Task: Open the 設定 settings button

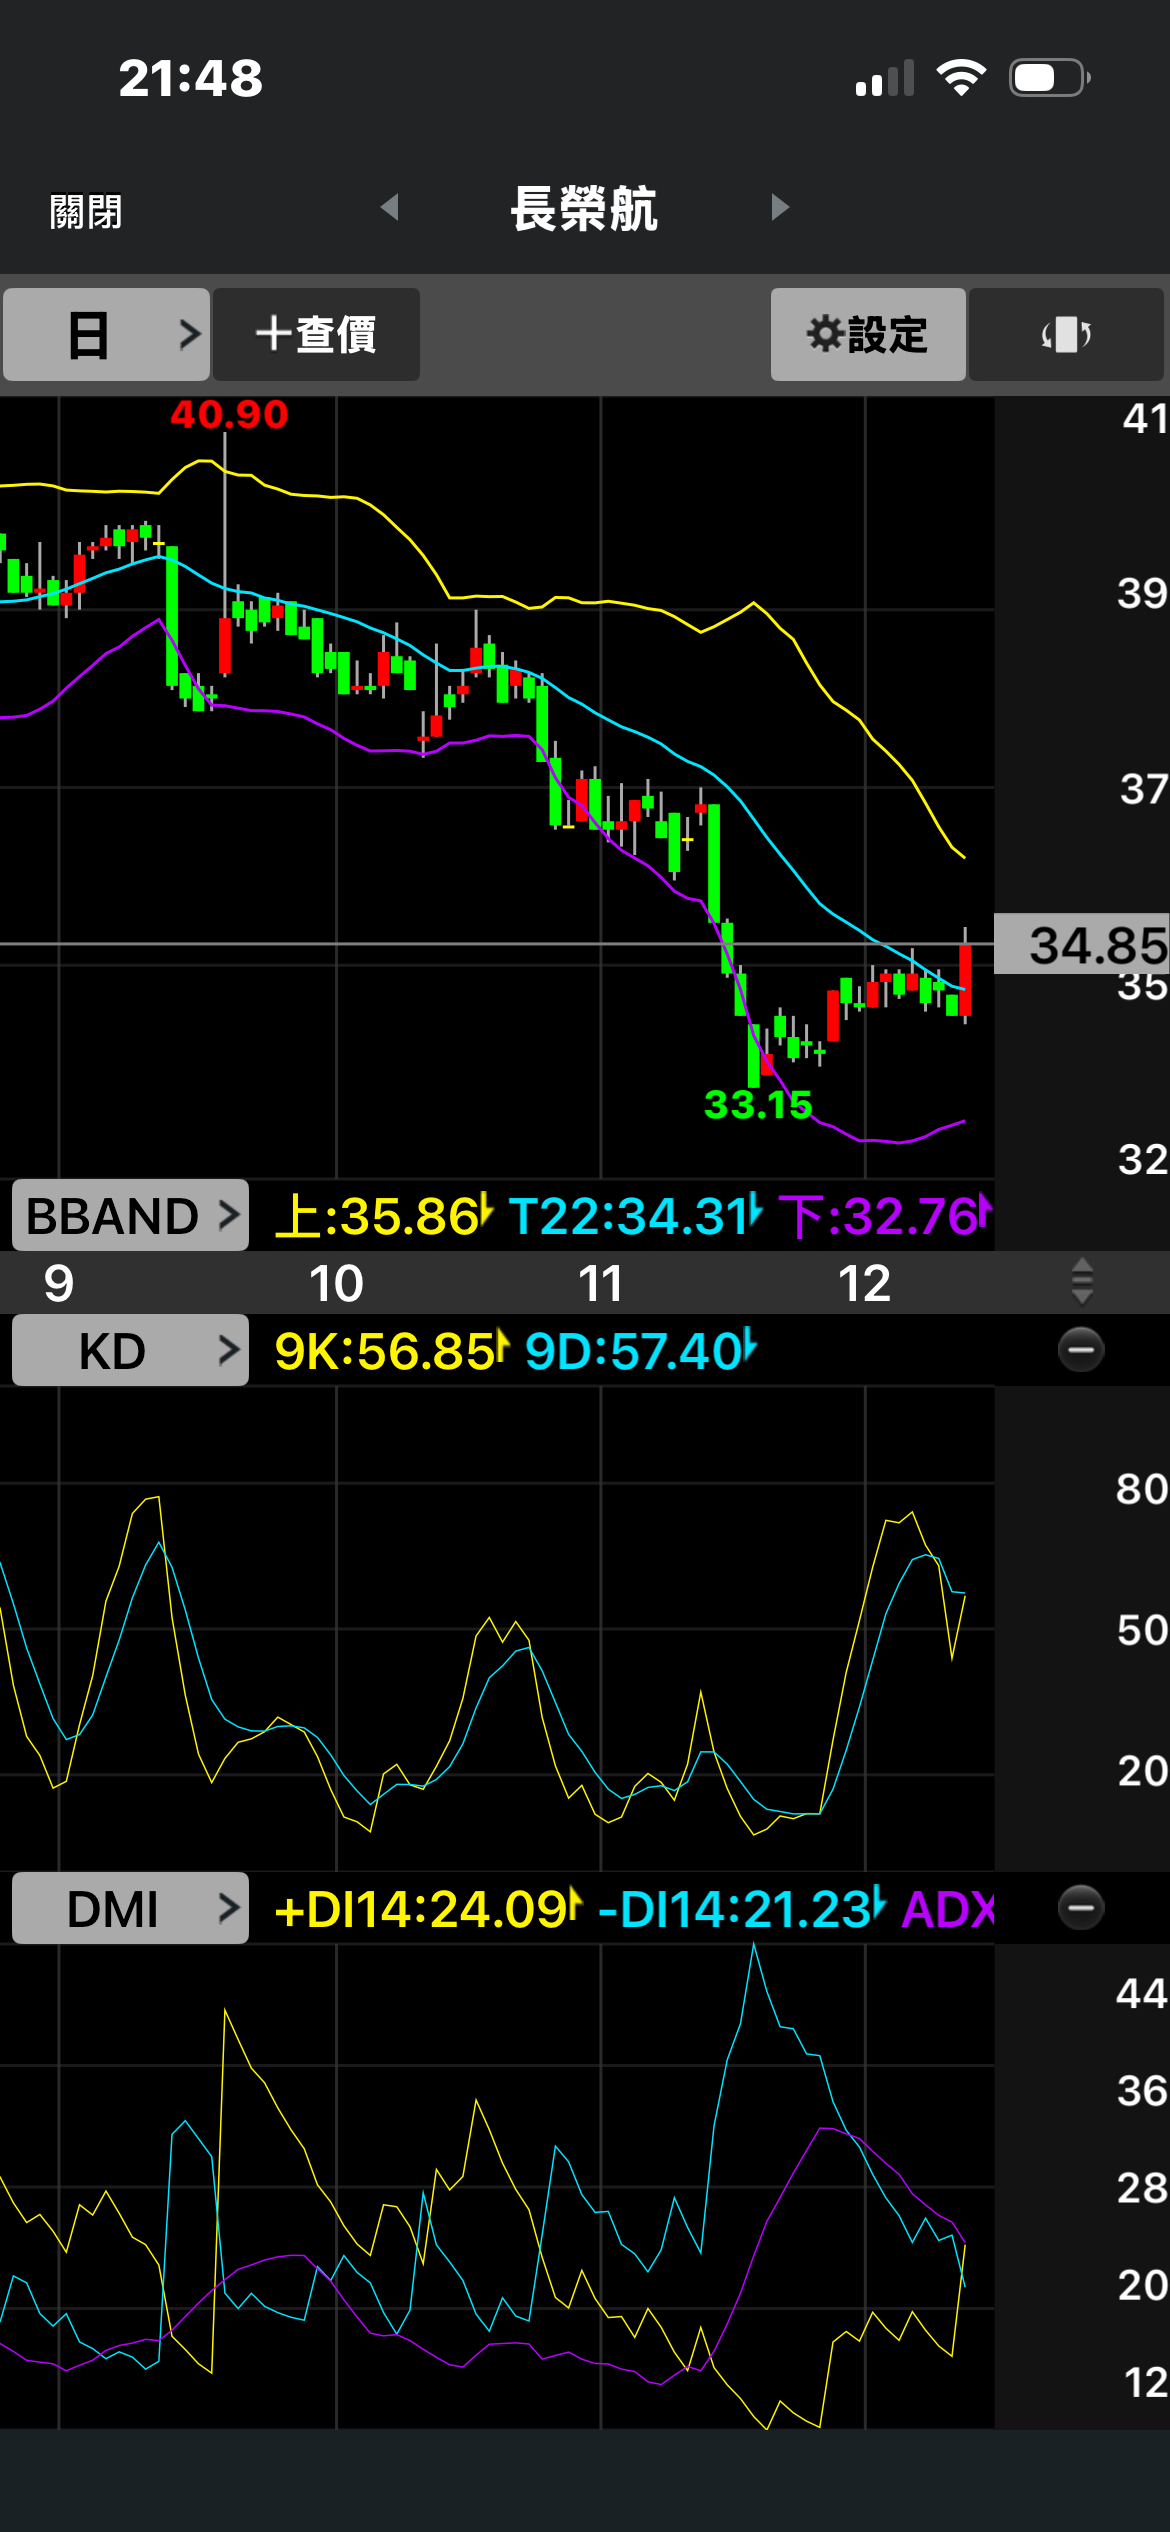Action: (x=868, y=334)
